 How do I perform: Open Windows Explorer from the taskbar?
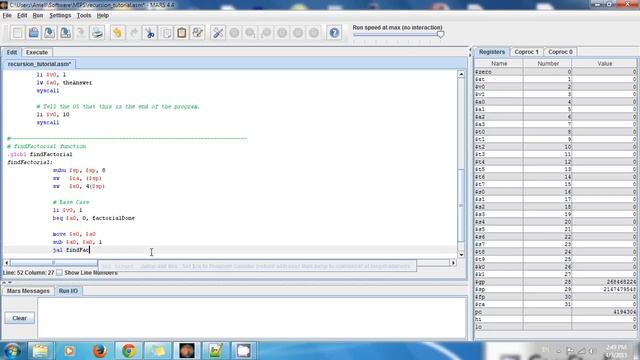[40, 351]
